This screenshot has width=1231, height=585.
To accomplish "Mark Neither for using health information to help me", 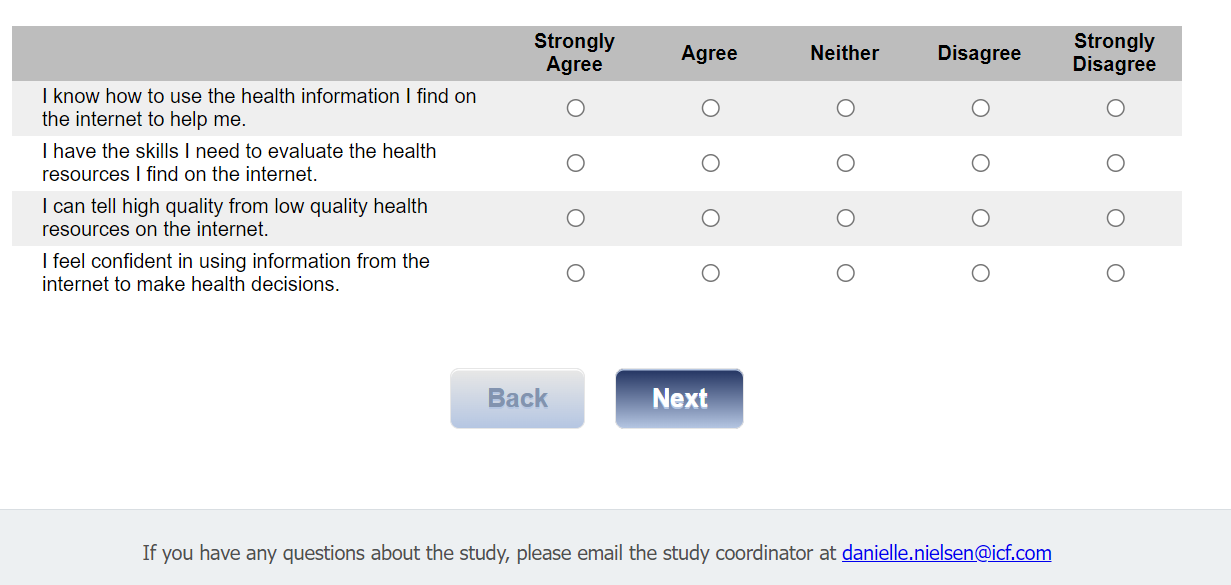I will click(x=845, y=108).
